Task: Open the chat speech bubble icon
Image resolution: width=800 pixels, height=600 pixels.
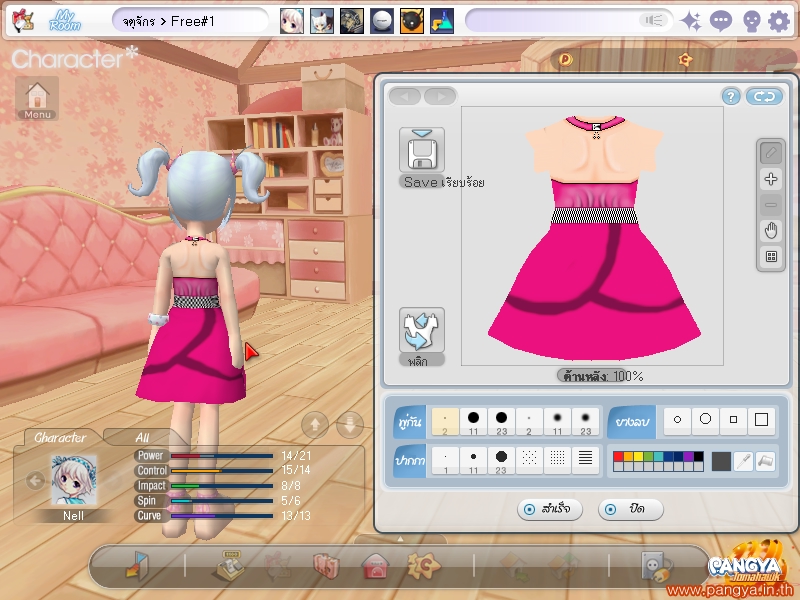Action: [x=720, y=21]
